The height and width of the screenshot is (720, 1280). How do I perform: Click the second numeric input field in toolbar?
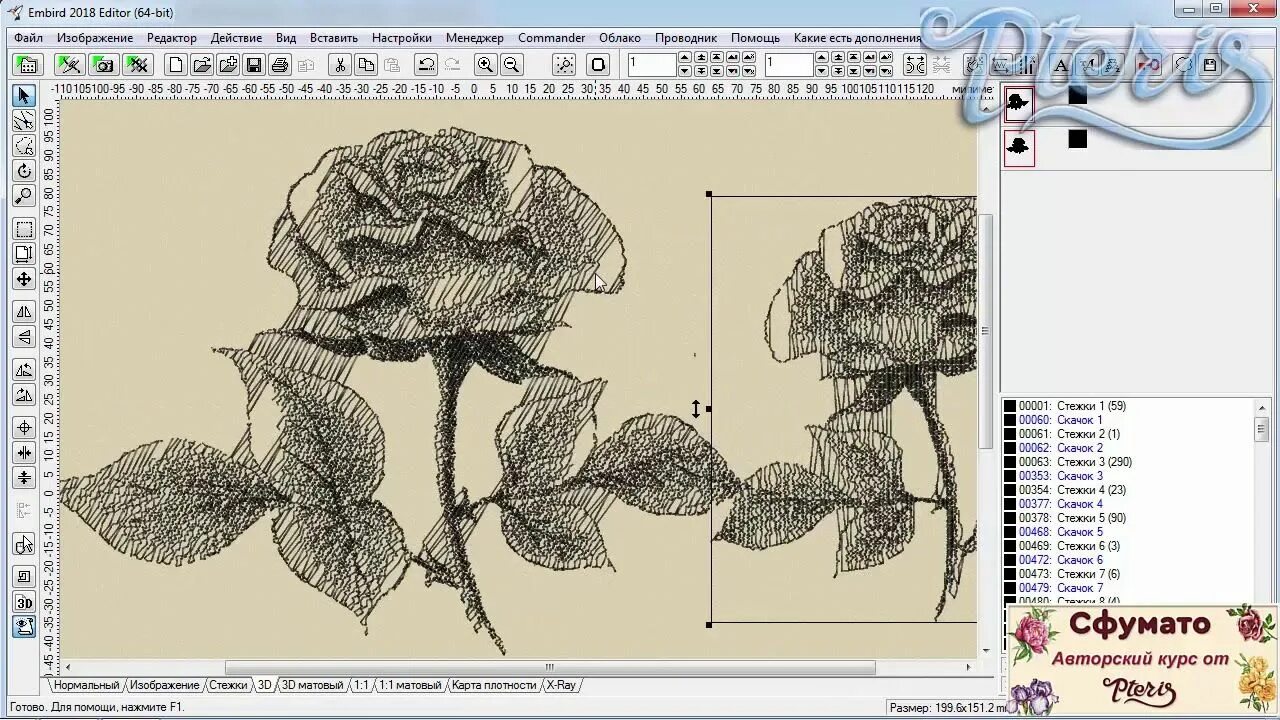pyautogui.click(x=789, y=65)
